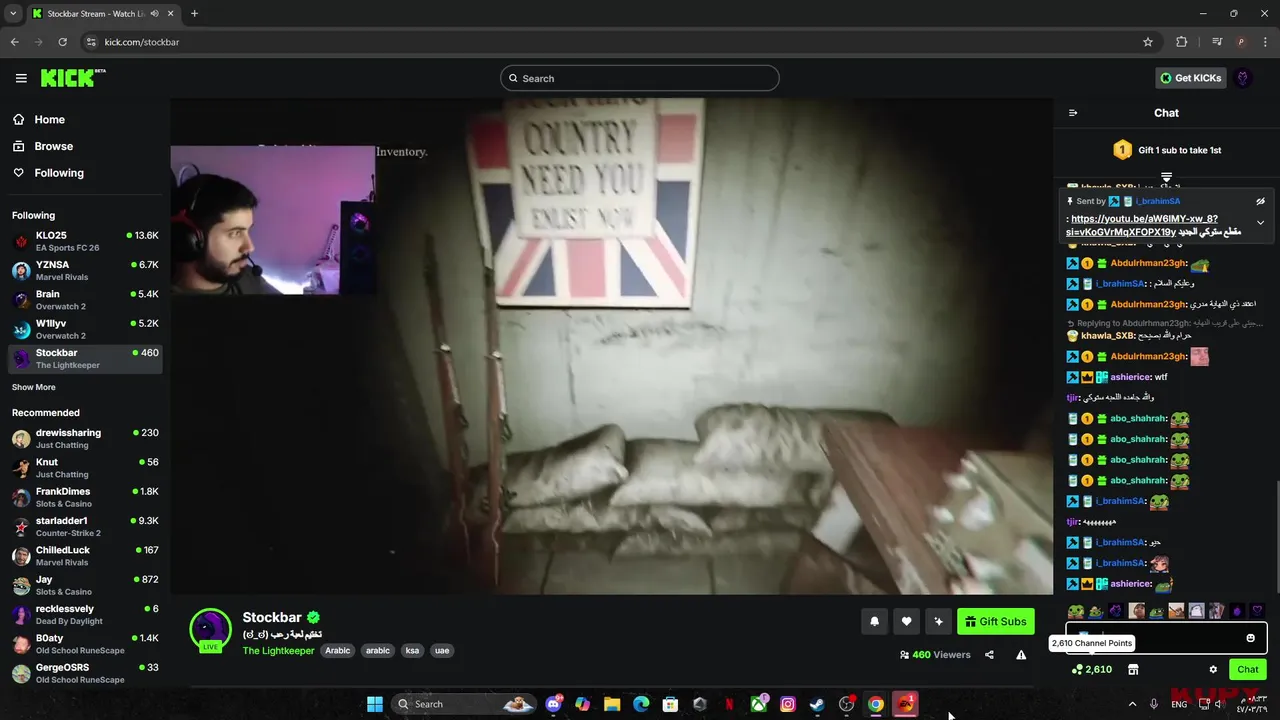Screen dimensions: 1280x720
Task: Open browser extensions puzzle icon
Action: coord(1181,42)
